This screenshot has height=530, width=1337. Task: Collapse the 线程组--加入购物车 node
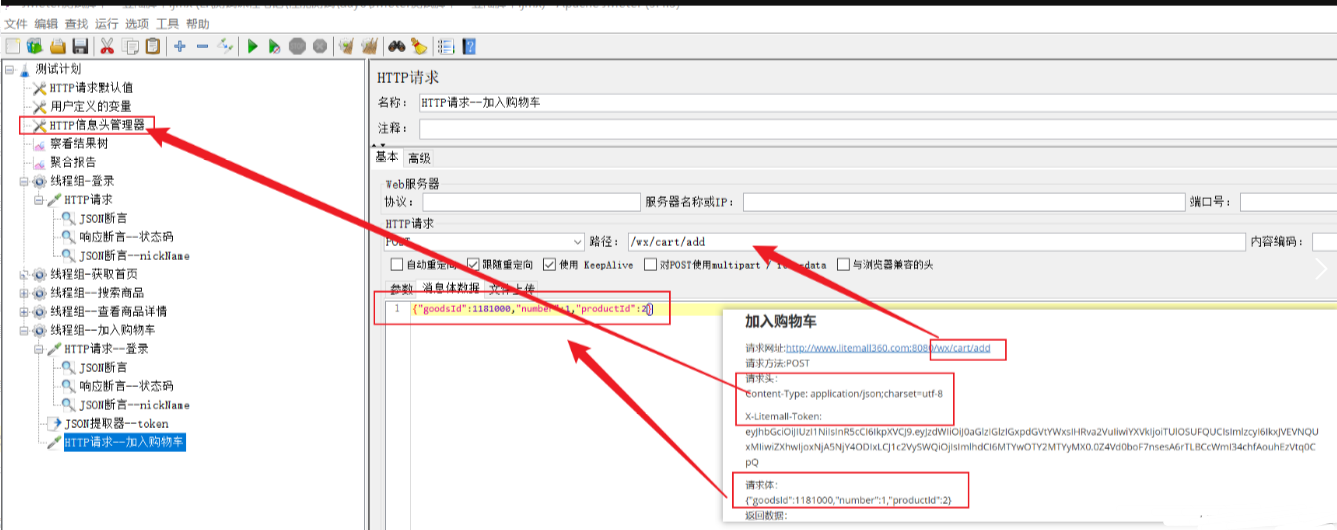[x=24, y=330]
